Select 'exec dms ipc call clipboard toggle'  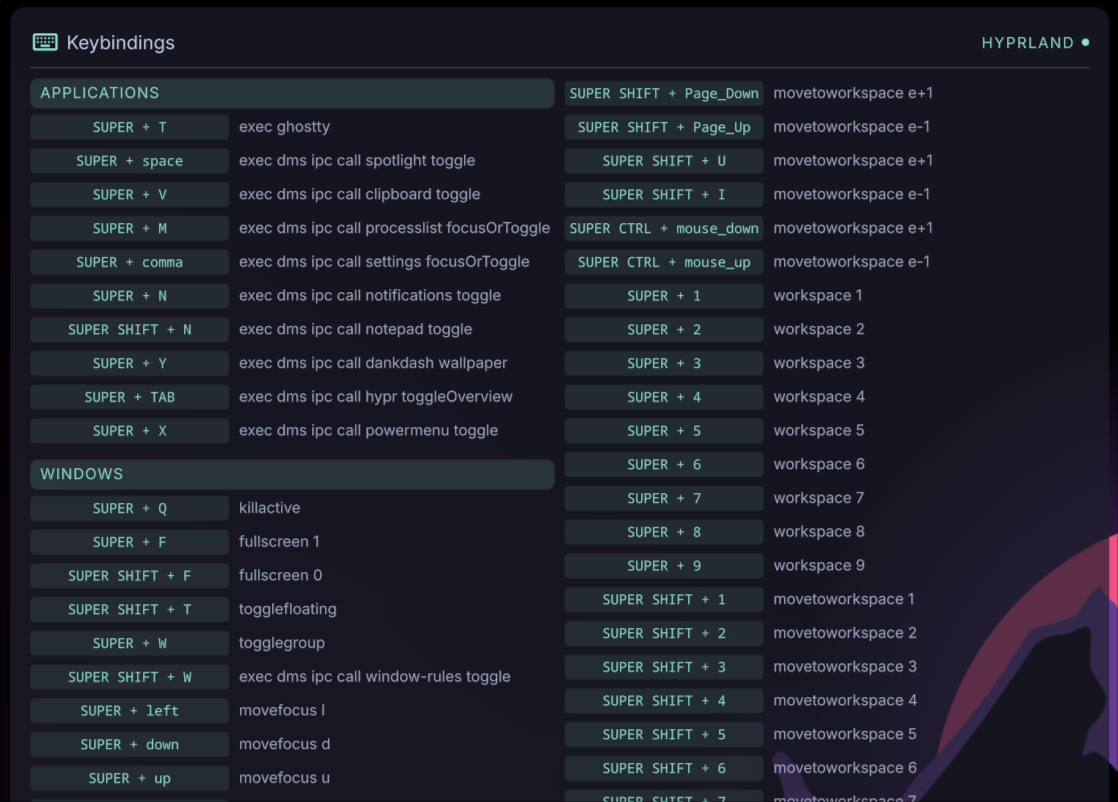359,194
